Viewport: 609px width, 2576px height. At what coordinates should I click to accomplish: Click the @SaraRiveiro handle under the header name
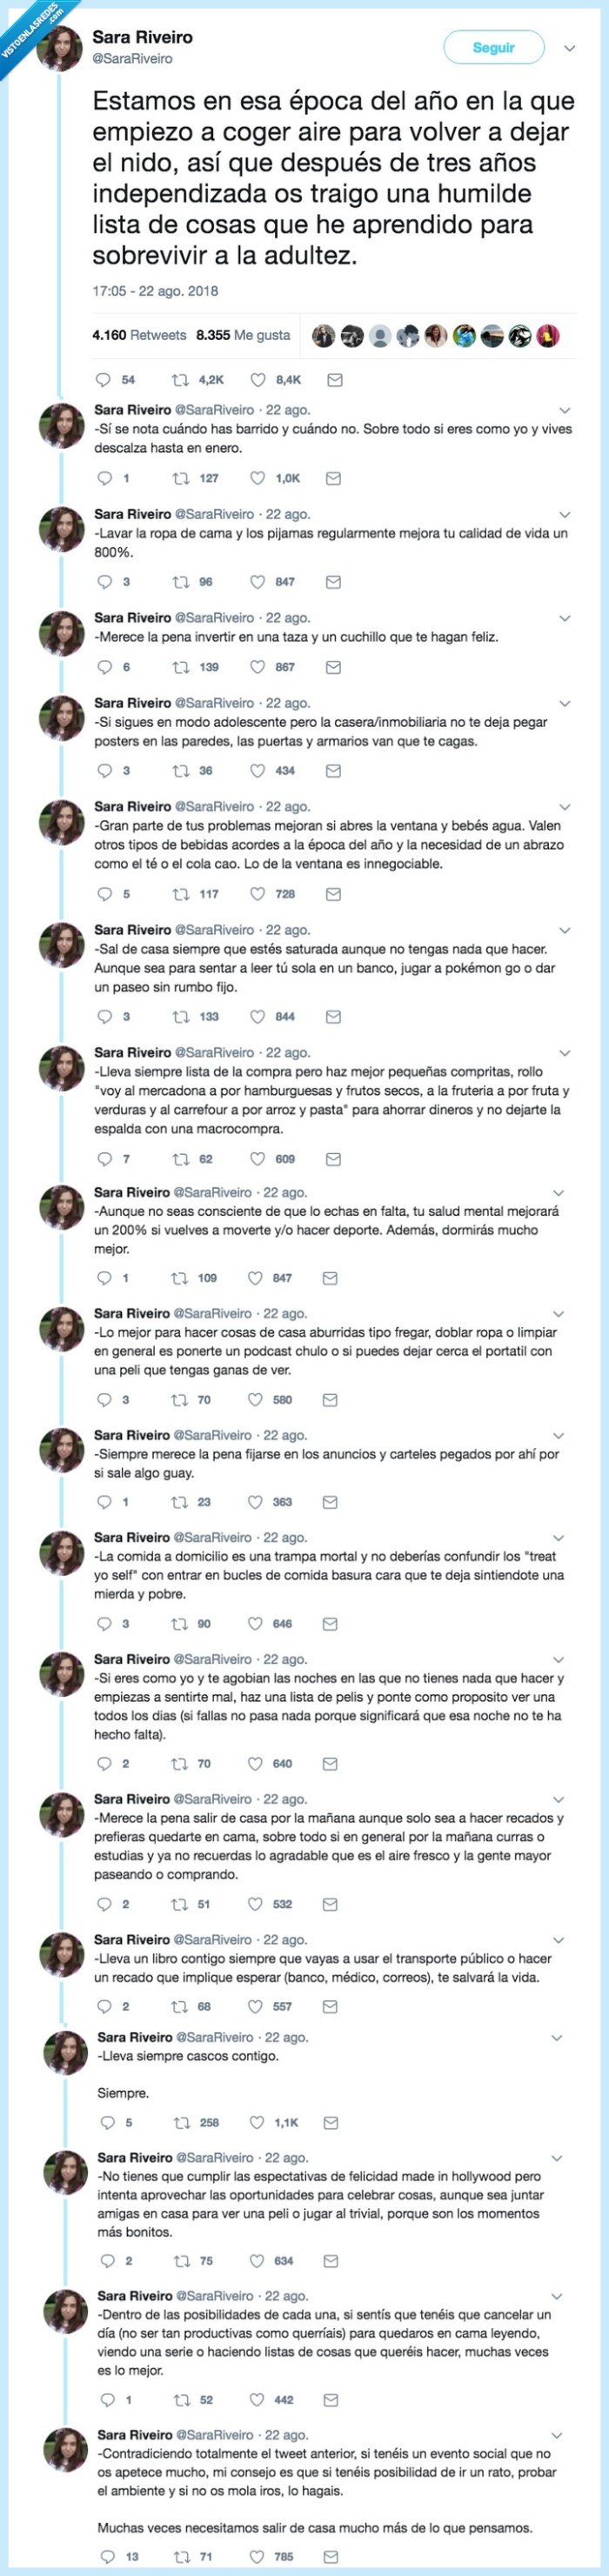tap(132, 59)
